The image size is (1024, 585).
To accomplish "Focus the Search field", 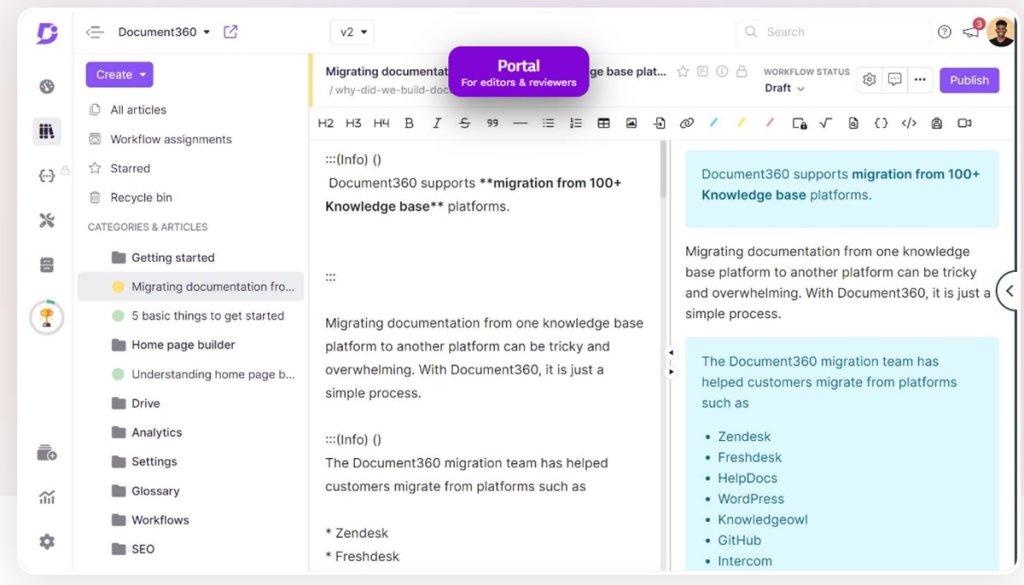I will tap(833, 32).
